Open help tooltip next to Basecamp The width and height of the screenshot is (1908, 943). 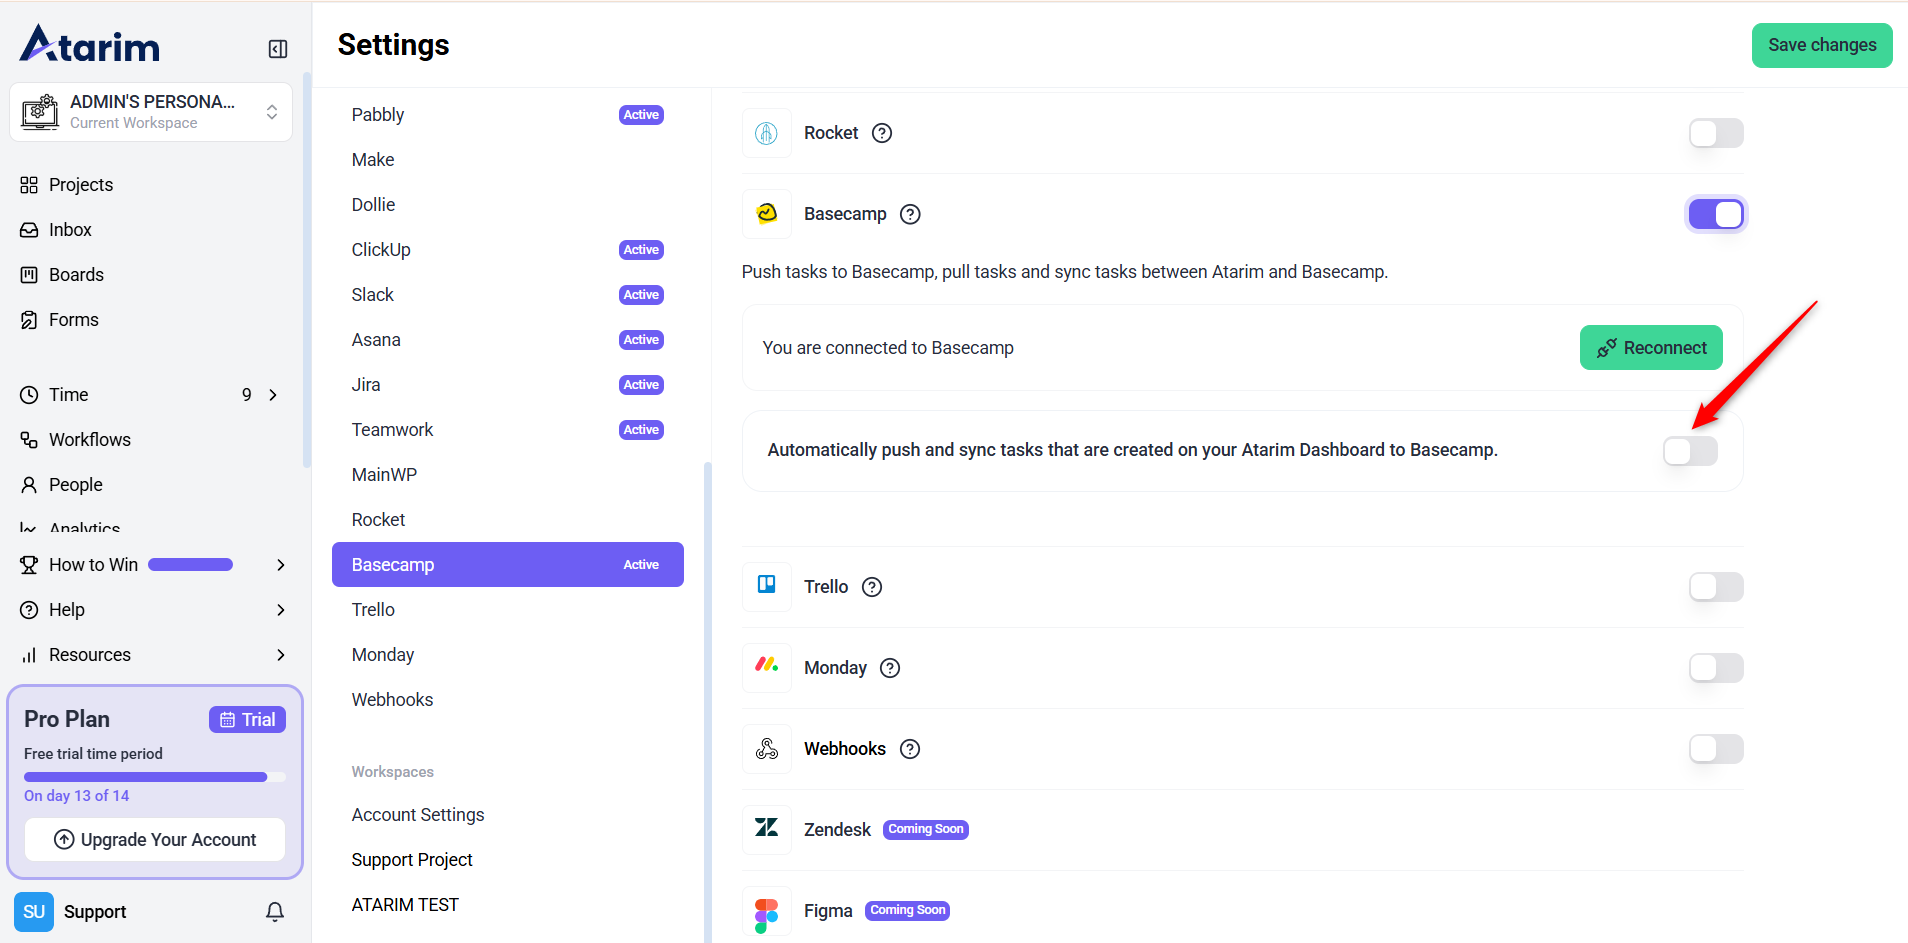910,214
